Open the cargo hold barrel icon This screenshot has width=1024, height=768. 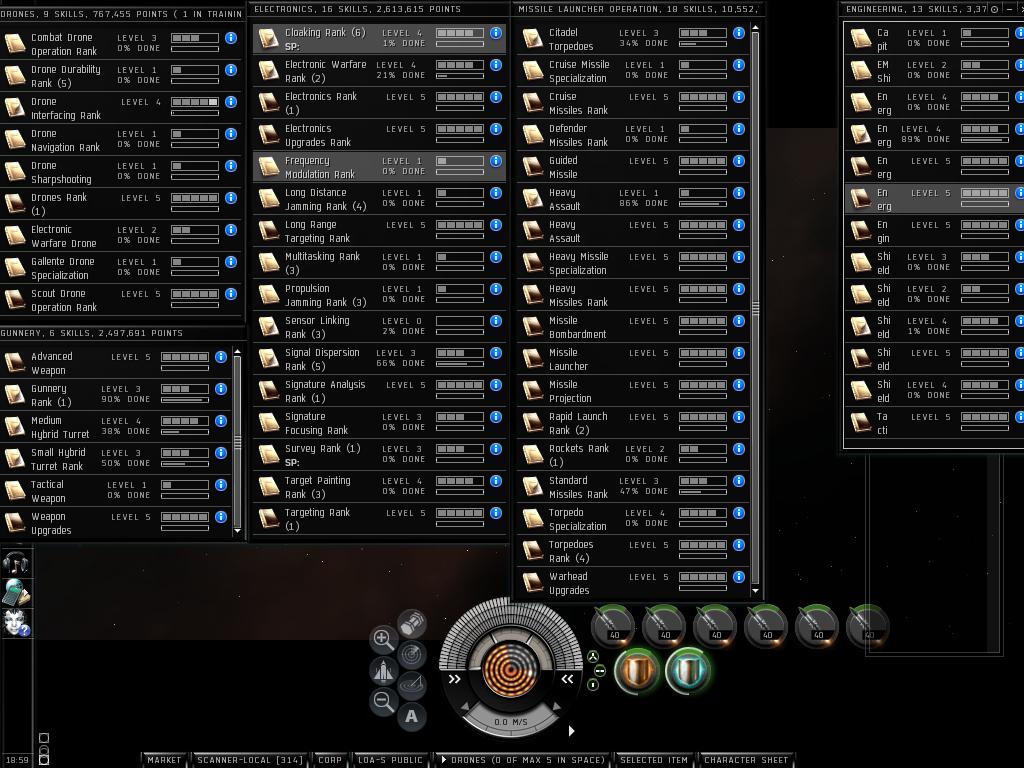tap(411, 623)
